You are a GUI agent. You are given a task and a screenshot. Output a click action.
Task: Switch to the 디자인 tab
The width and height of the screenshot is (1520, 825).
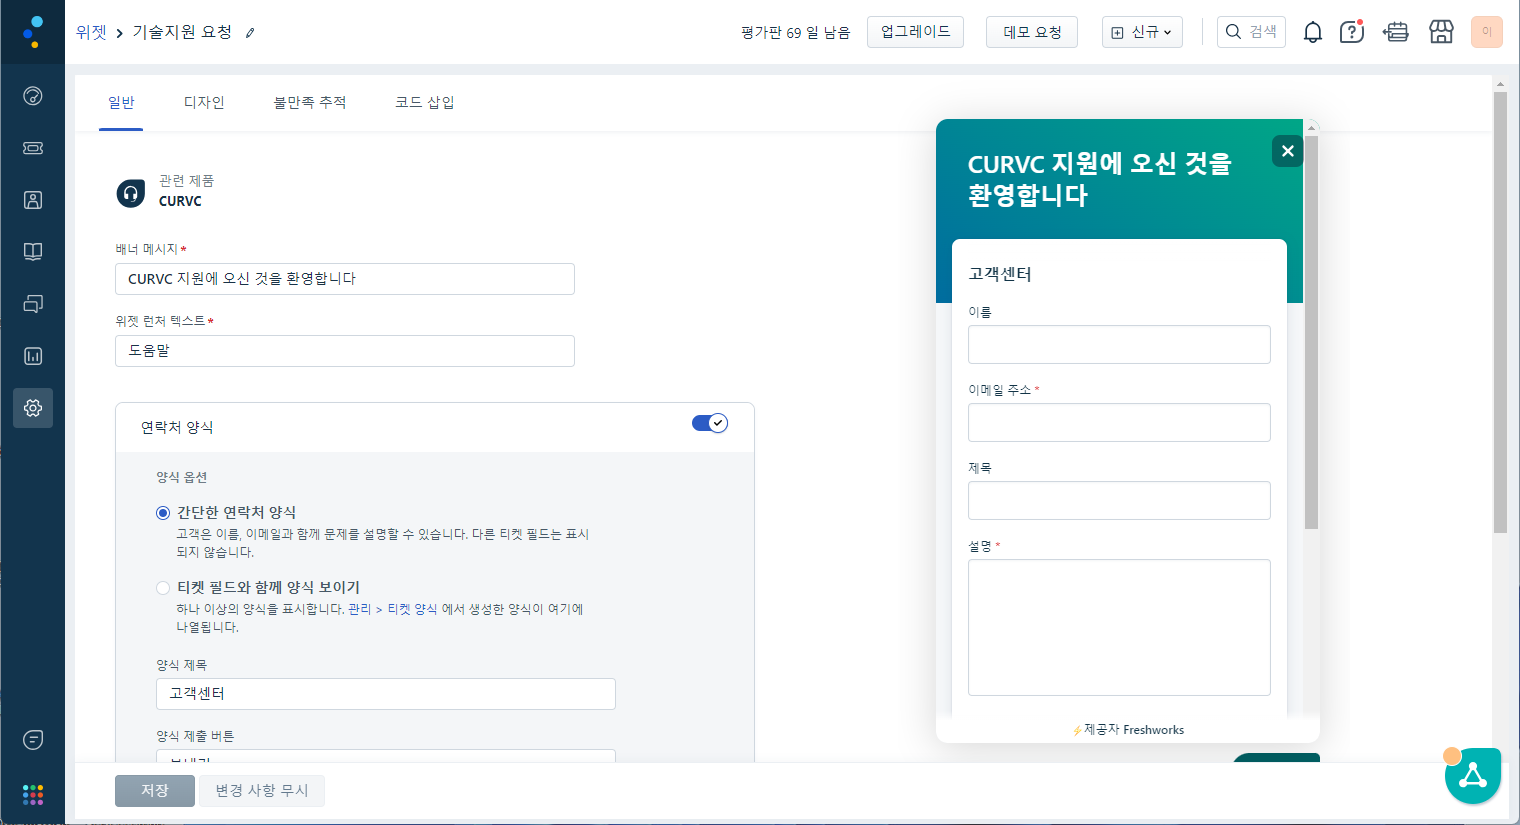pyautogui.click(x=204, y=102)
